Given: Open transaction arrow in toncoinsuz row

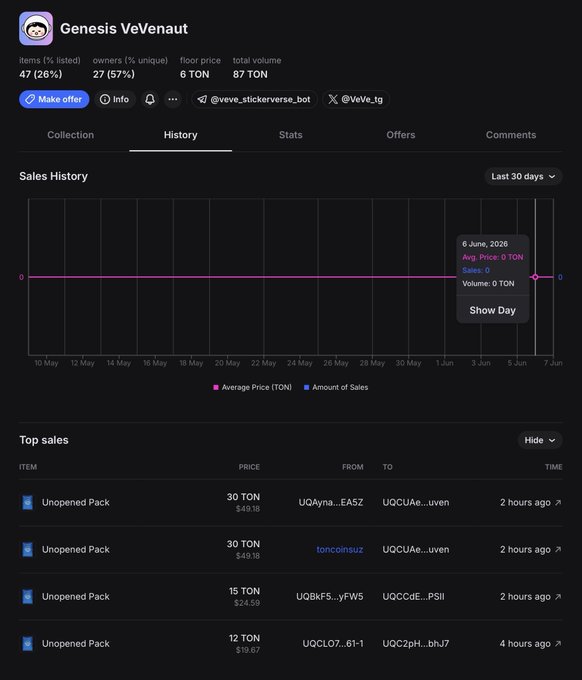Looking at the screenshot, I should (x=558, y=549).
